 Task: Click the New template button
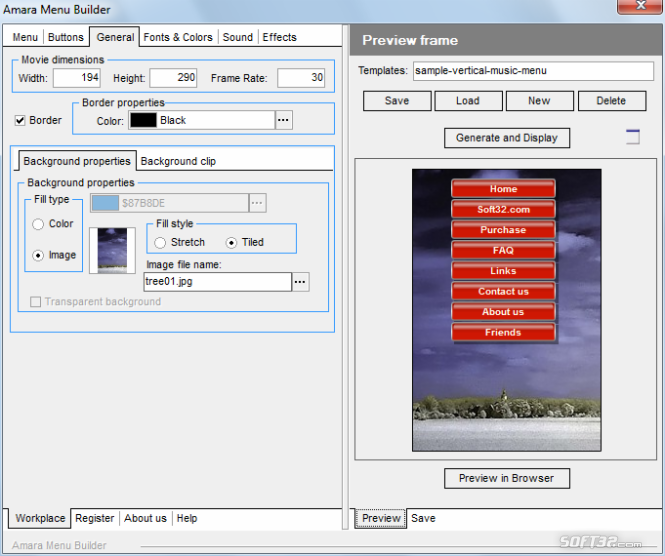pyautogui.click(x=539, y=101)
